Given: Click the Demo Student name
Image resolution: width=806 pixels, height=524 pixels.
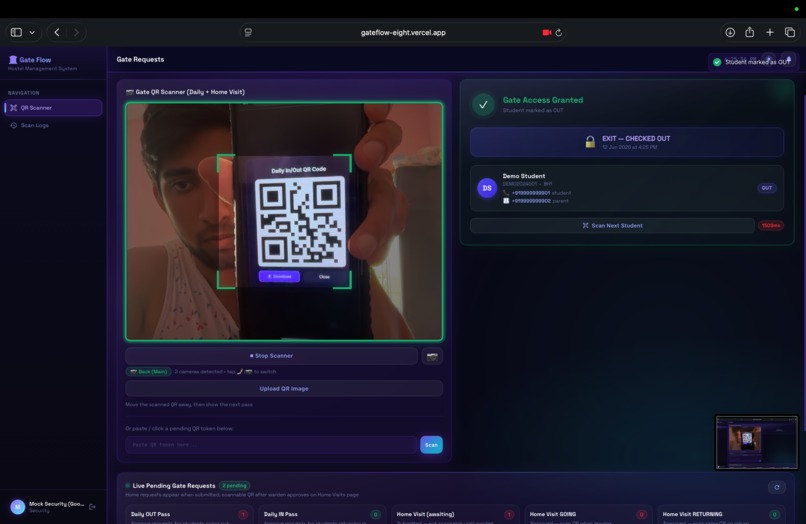Looking at the screenshot, I should (524, 176).
